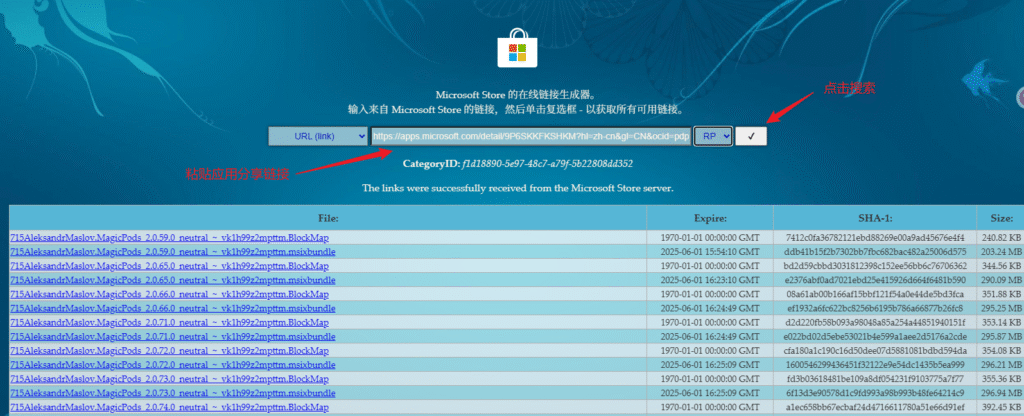Screen dimensions: 1024x416
Task: Click the 354.08 KB size cell
Action: click(1002, 351)
